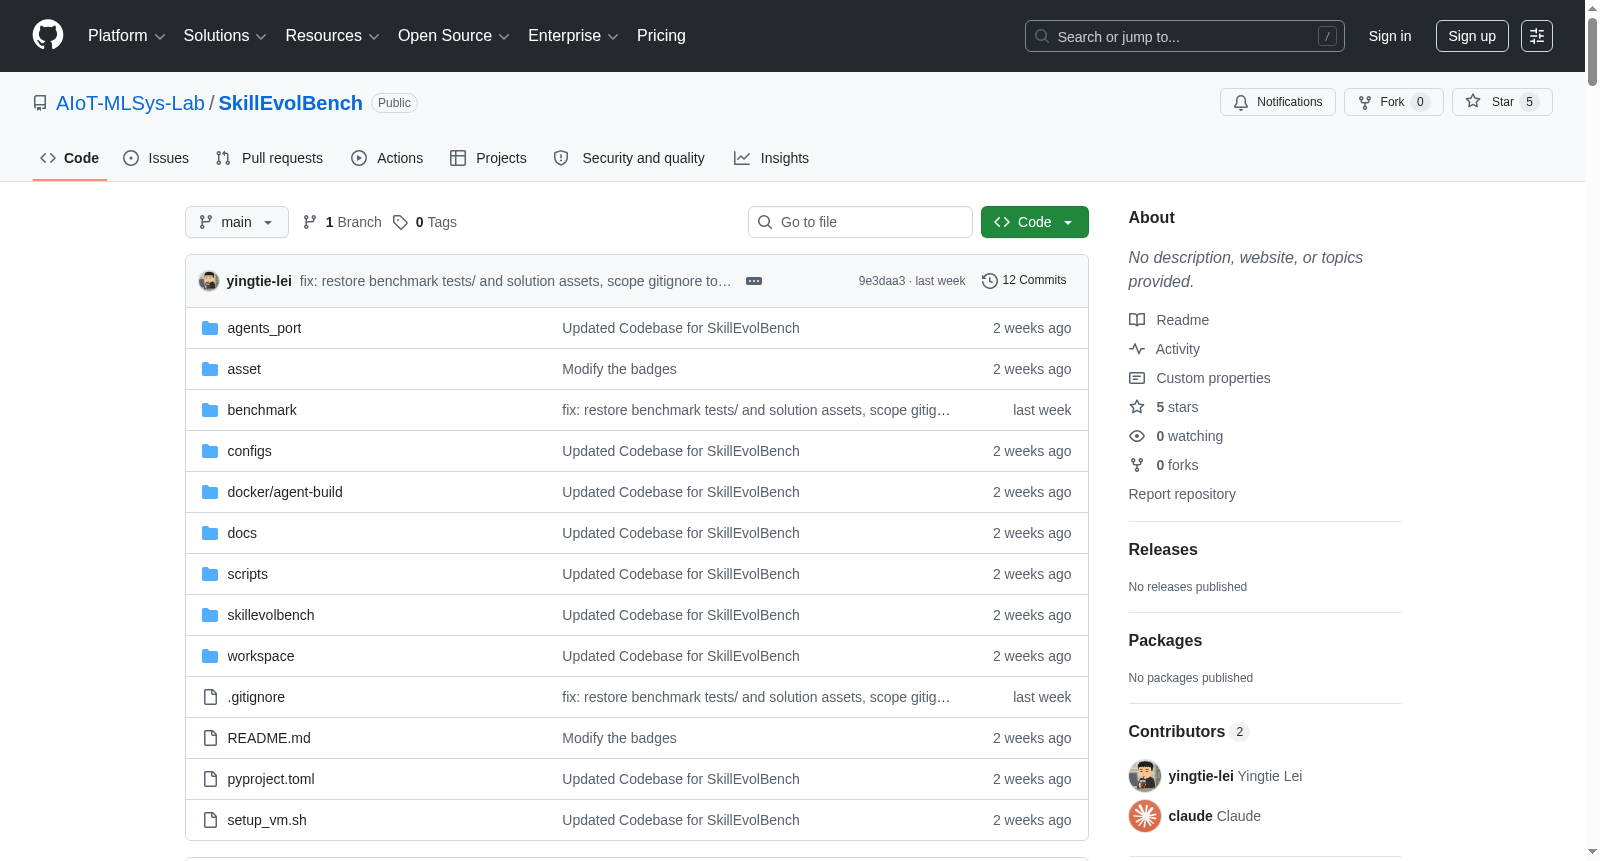Click the setup_vm.sh file icon
Screen dimensions: 1600x861
[210, 820]
